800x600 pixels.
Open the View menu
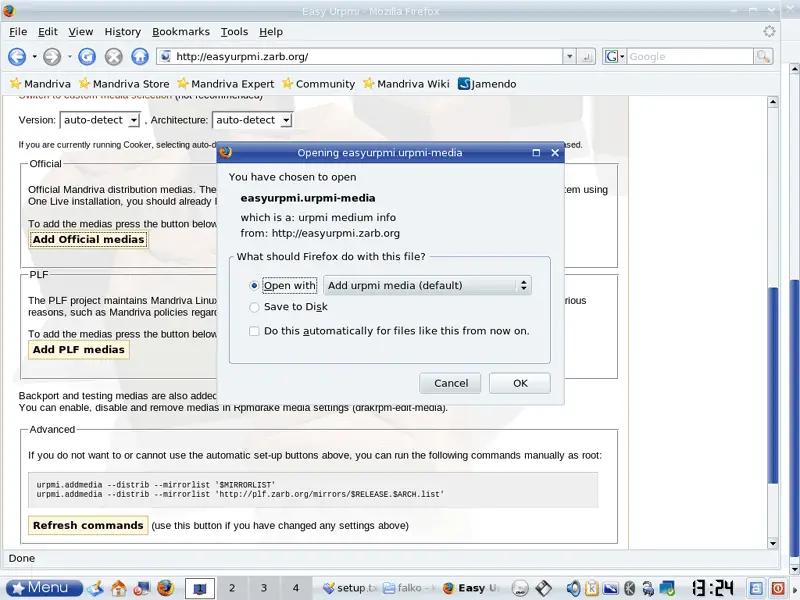point(81,32)
